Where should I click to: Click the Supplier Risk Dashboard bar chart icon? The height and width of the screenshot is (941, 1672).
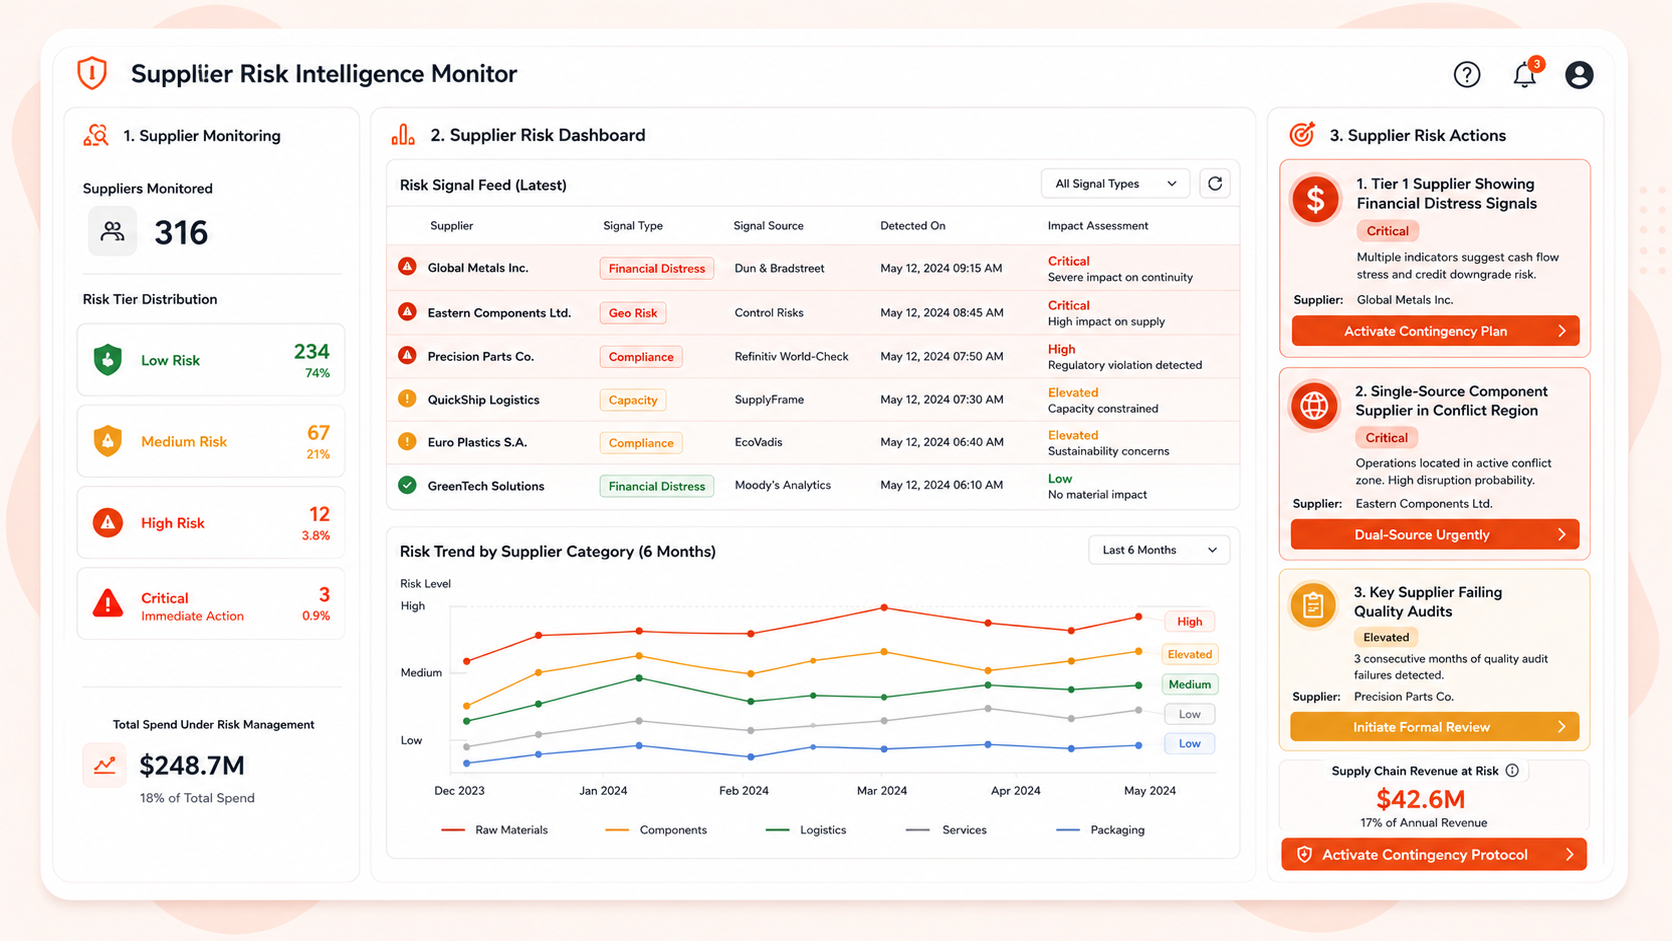point(403,135)
